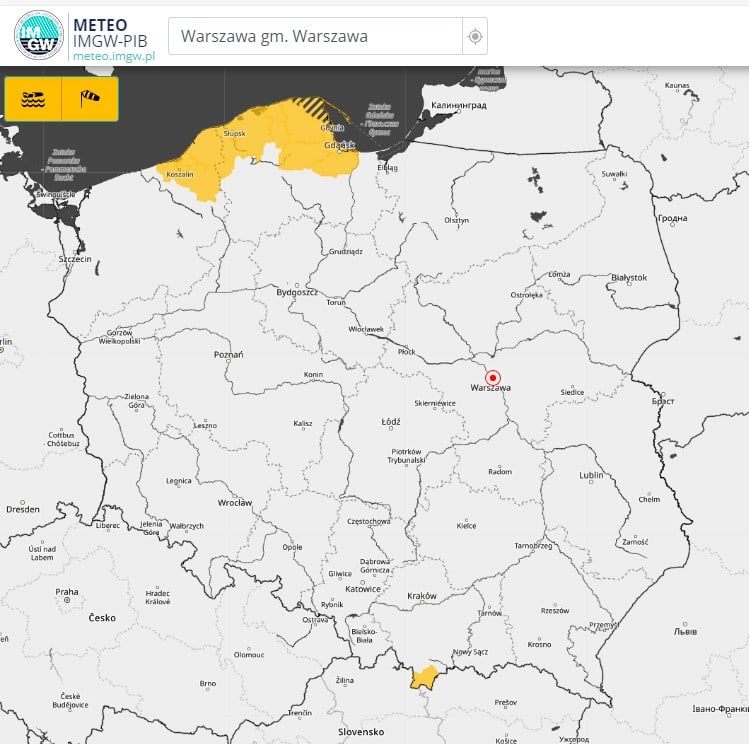749x744 pixels.
Task: Click the Kraków city label on map
Action: click(422, 596)
